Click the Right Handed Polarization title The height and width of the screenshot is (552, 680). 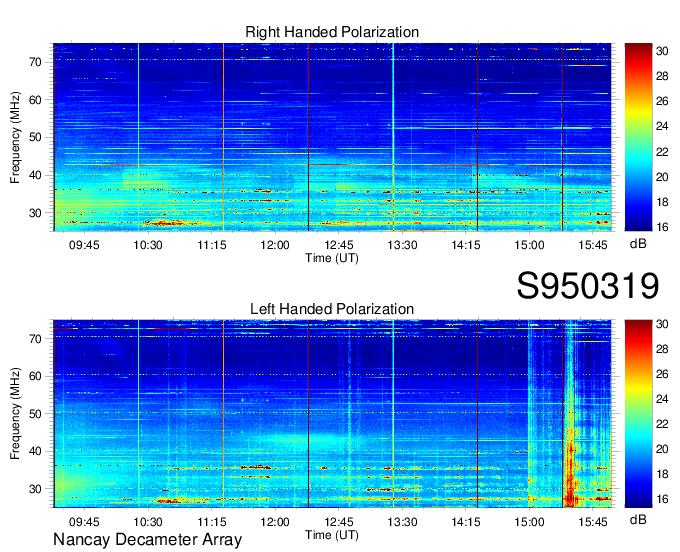point(332,33)
